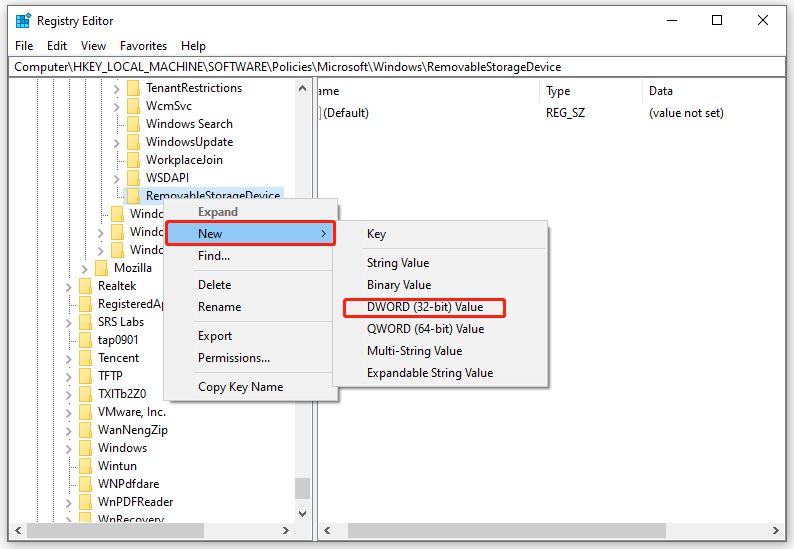Click the TFTP folder icon
The width and height of the screenshot is (794, 549).
86,376
